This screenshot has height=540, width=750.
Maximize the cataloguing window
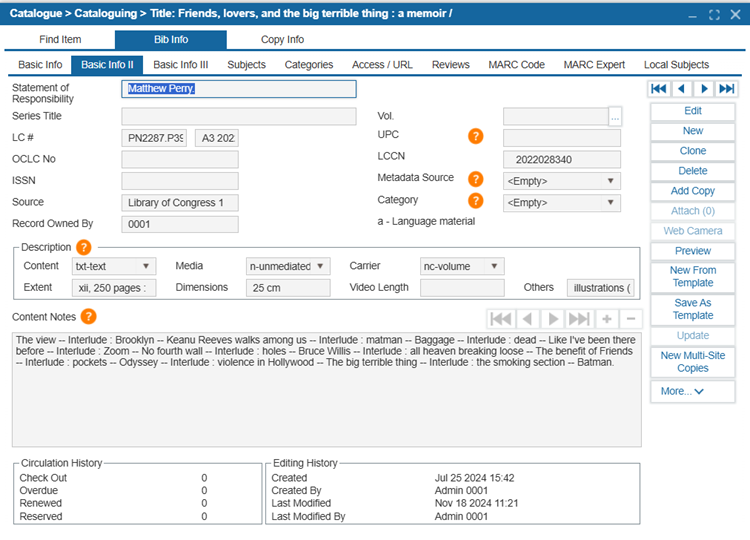[714, 15]
